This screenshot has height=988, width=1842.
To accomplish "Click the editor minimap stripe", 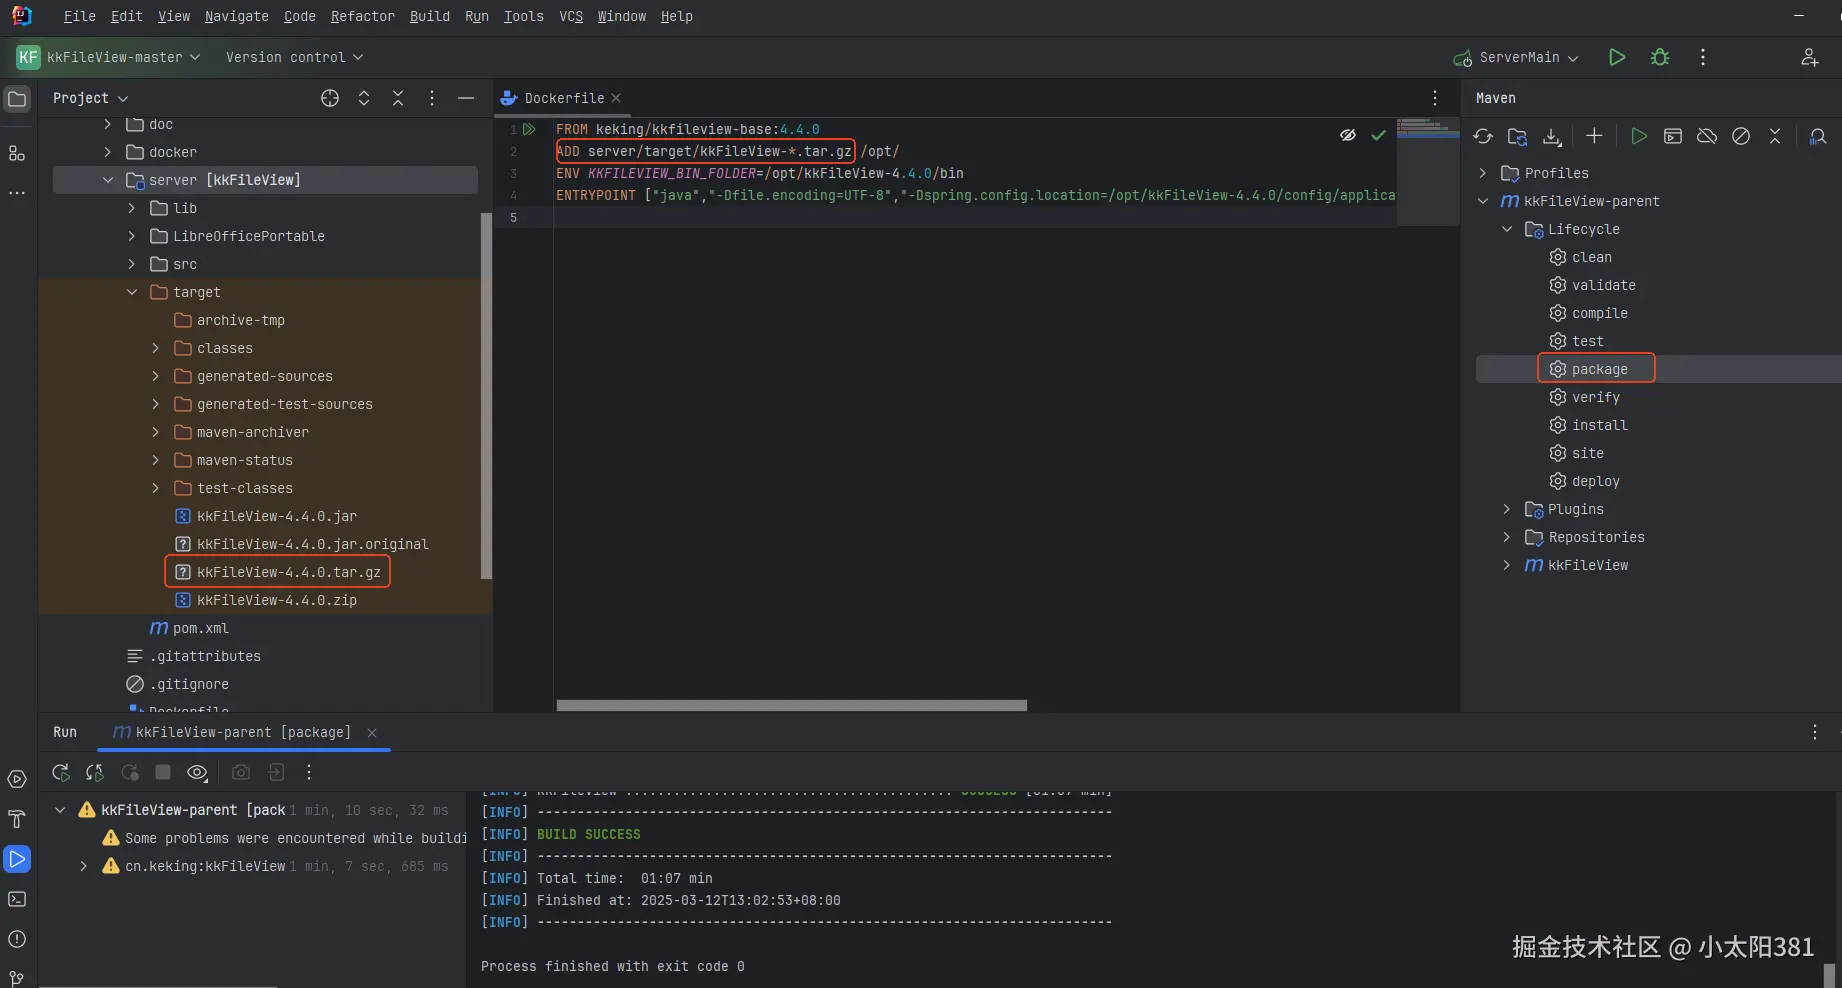I will [1428, 172].
